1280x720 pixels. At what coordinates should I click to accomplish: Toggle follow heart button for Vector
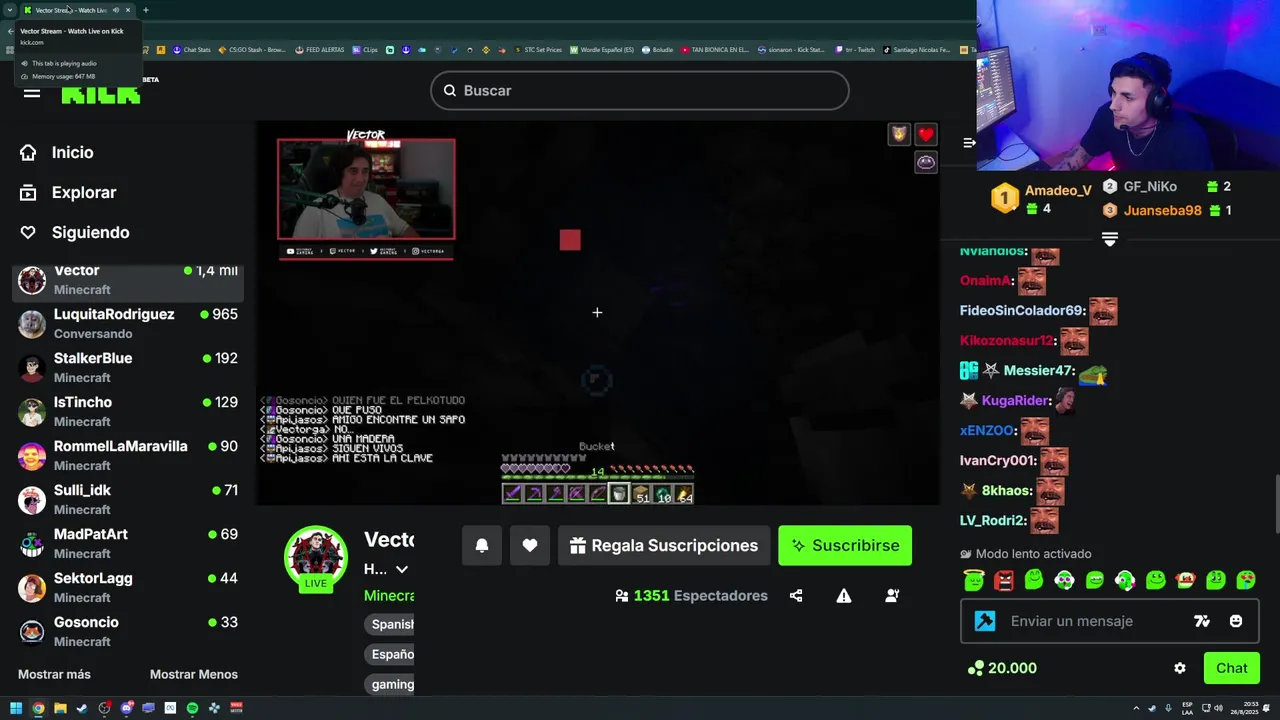(530, 545)
